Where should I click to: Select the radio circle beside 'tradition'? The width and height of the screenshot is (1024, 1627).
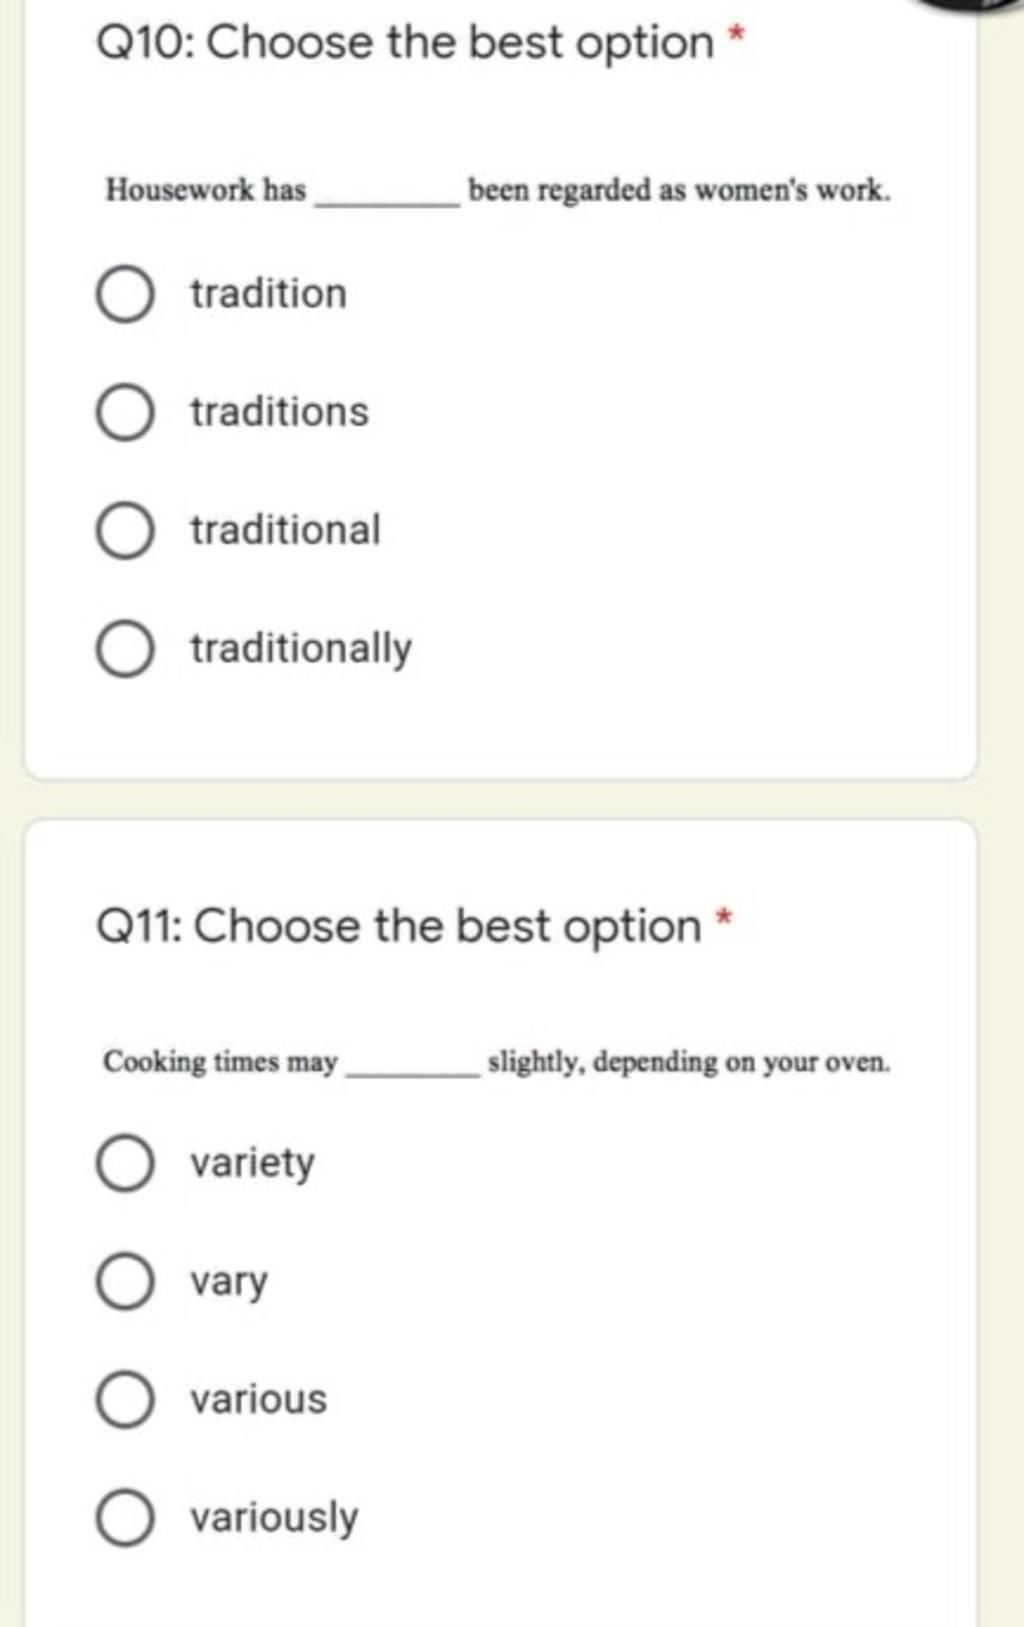click(125, 295)
